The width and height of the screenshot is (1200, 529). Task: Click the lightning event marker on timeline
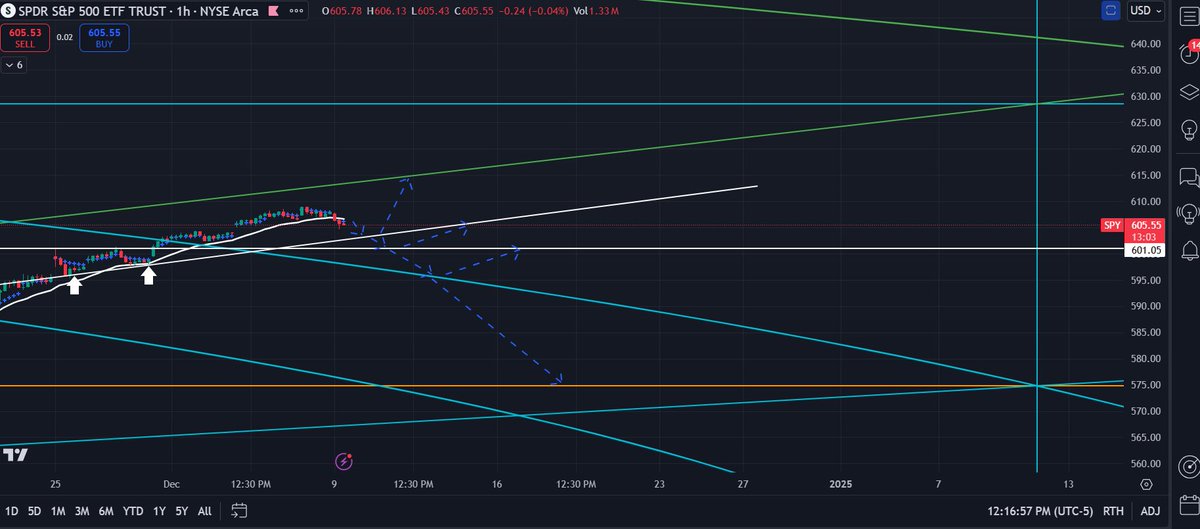344,461
